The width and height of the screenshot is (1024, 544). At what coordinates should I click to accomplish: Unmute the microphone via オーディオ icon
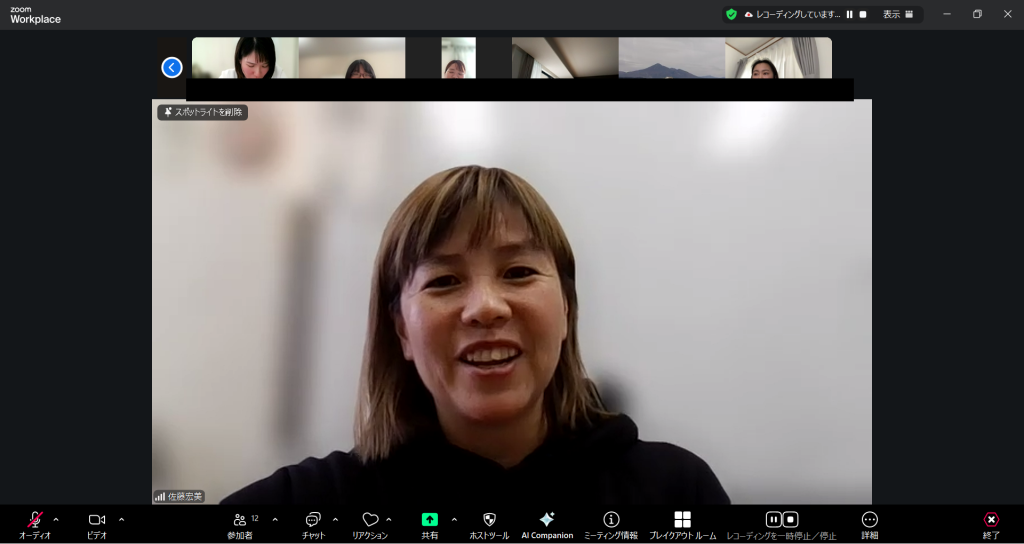pos(35,520)
